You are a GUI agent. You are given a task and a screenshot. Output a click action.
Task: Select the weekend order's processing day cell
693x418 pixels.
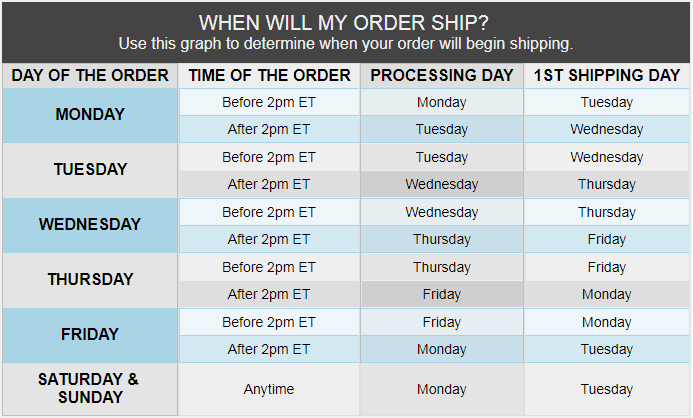pyautogui.click(x=441, y=389)
